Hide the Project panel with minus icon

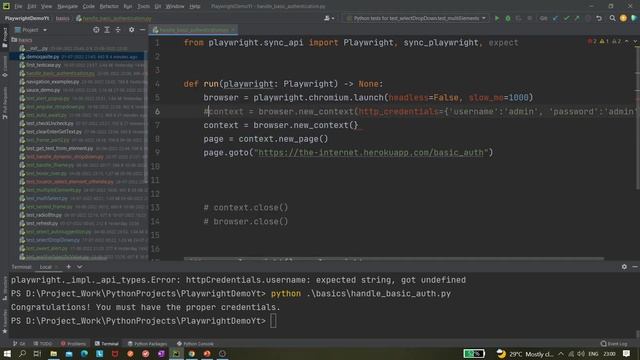point(142,30)
